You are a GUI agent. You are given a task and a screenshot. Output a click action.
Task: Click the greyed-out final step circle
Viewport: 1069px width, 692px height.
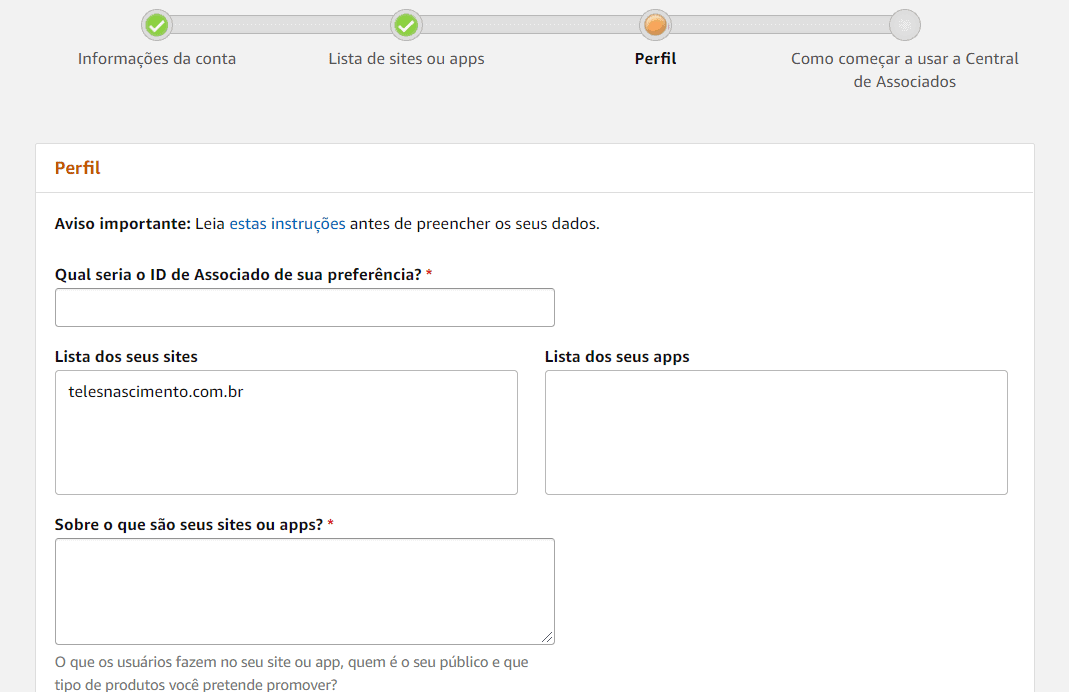[x=904, y=25]
